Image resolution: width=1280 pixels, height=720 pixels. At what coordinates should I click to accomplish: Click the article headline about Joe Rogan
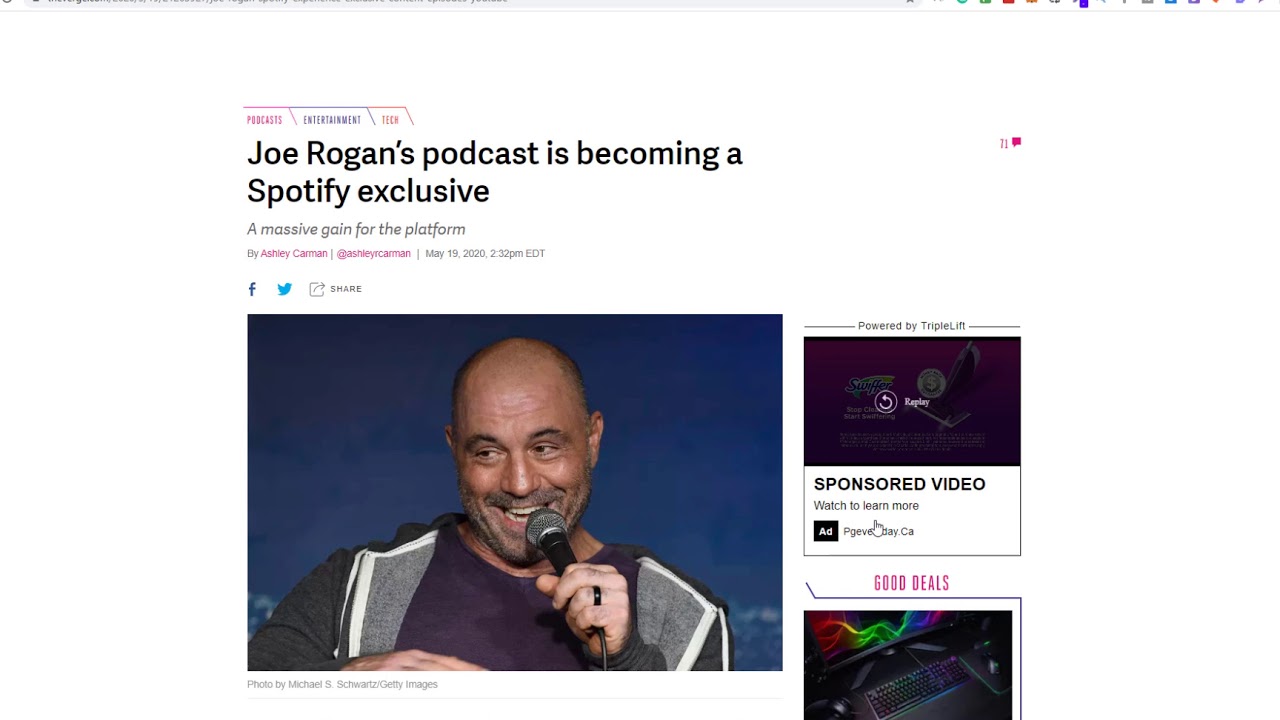[x=495, y=172]
